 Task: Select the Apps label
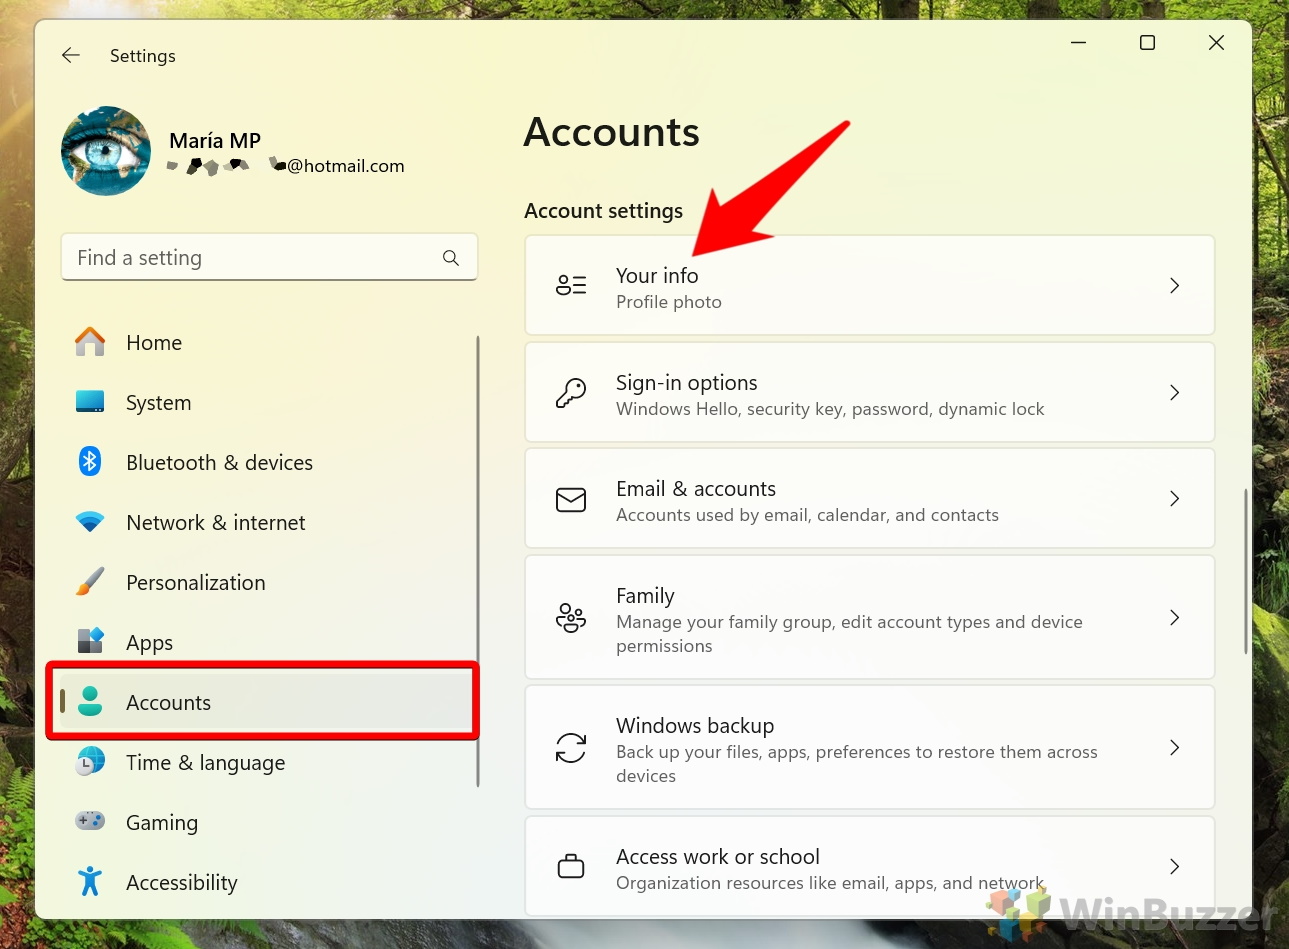click(149, 643)
